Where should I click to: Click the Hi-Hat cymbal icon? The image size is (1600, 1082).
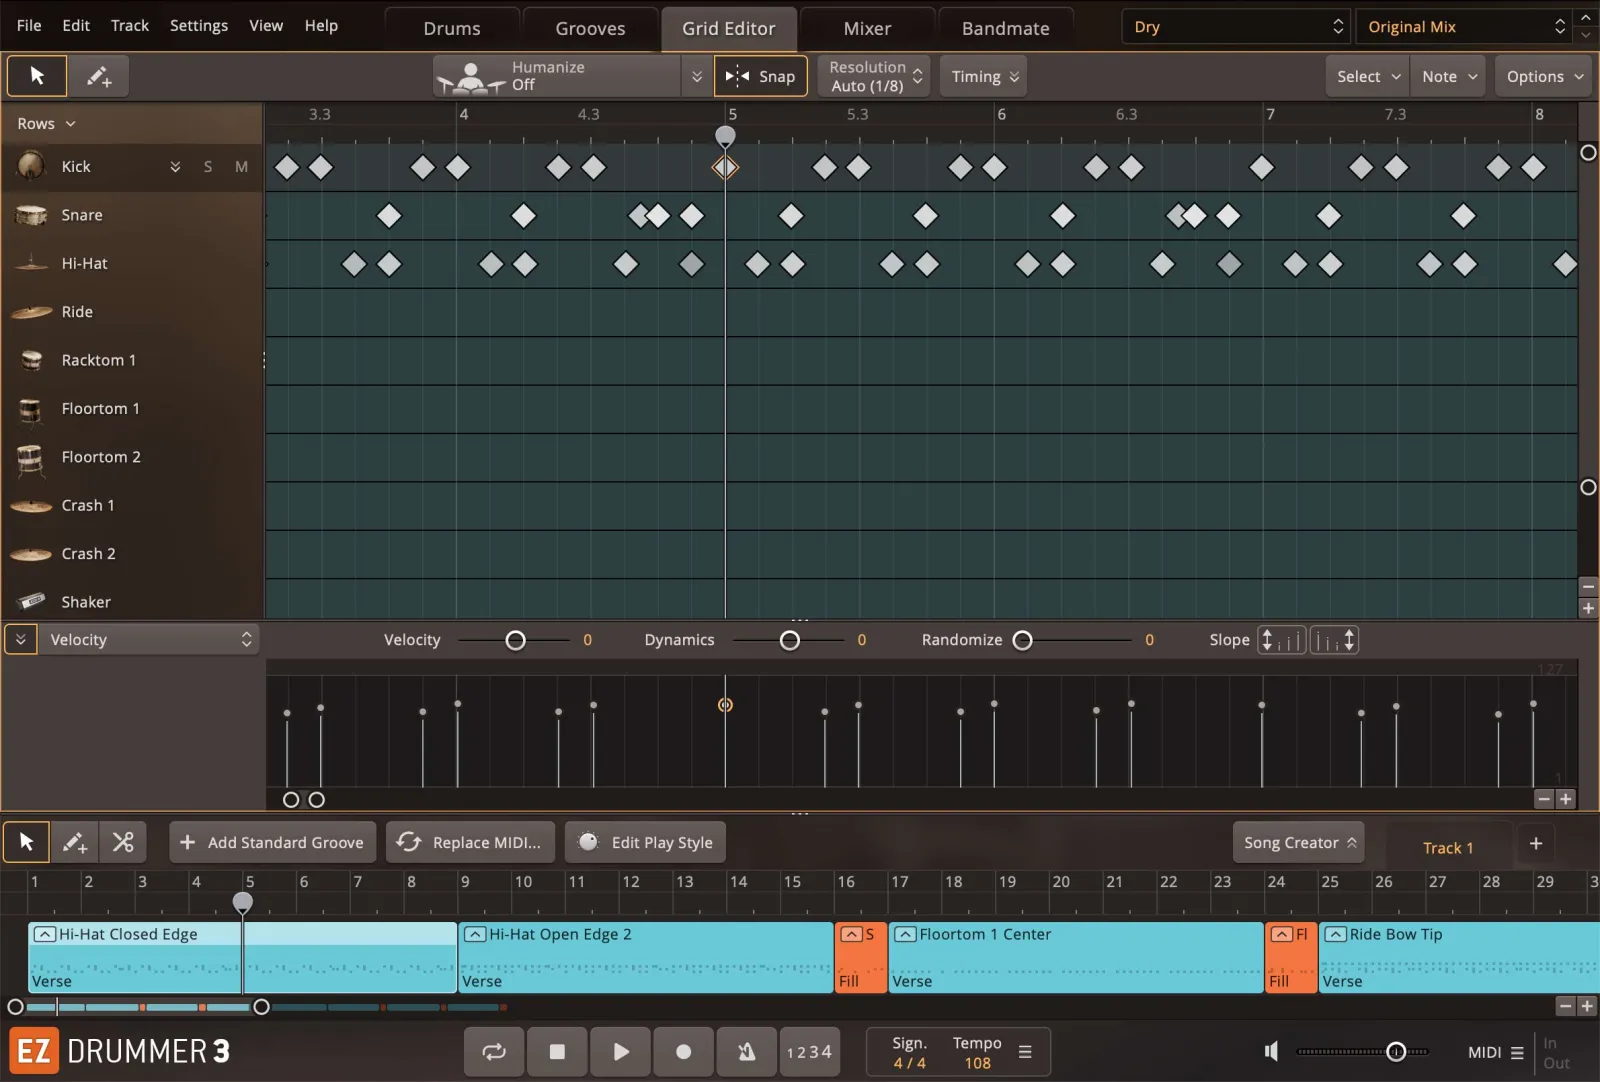pyautogui.click(x=31, y=263)
